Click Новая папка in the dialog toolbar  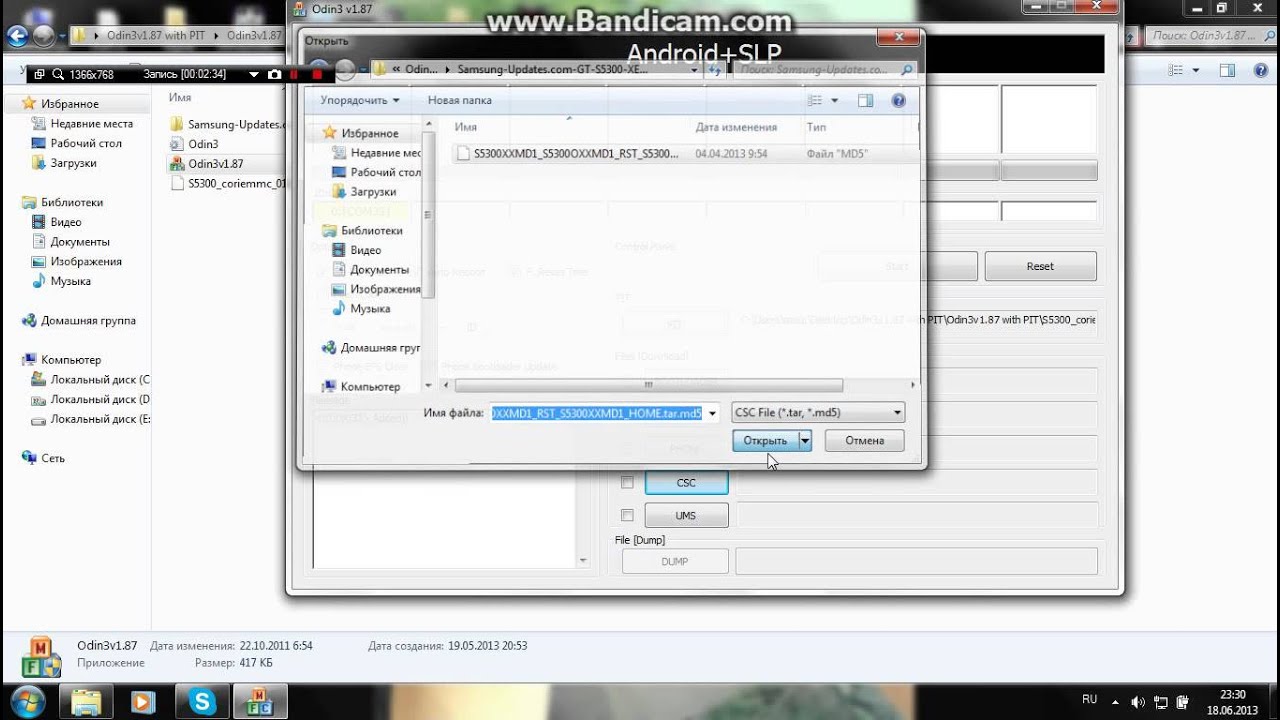459,100
